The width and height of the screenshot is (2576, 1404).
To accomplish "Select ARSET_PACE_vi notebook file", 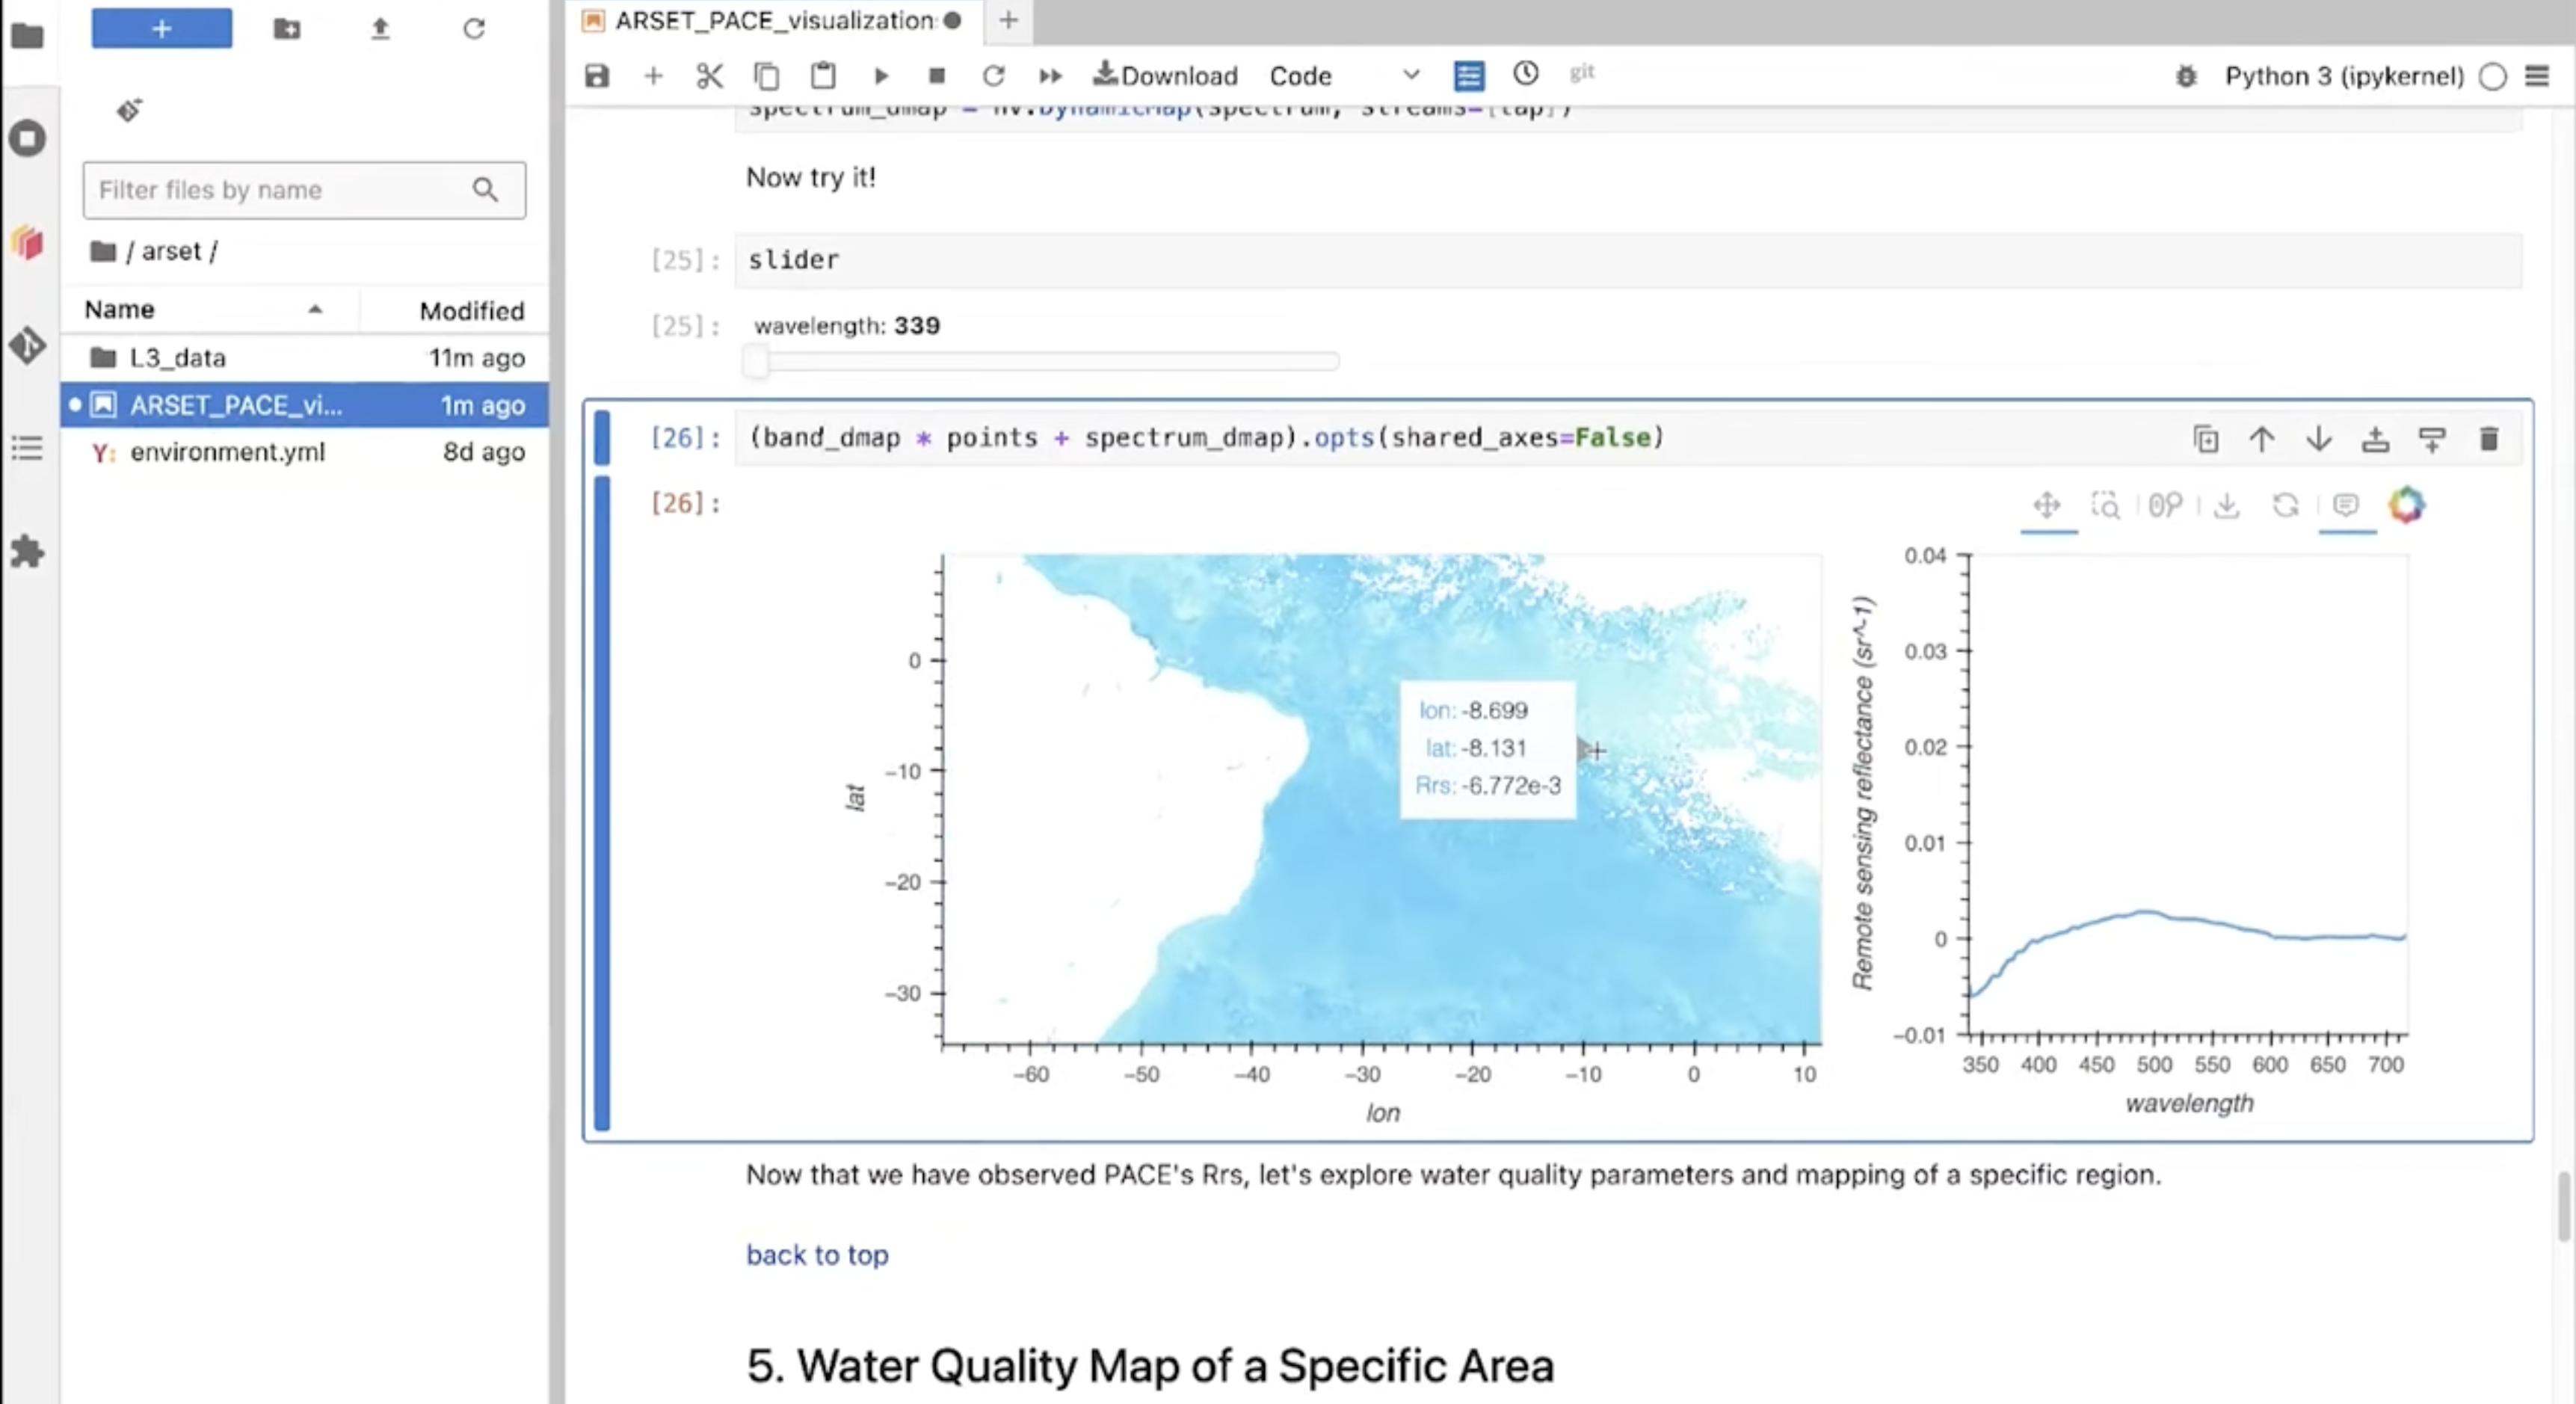I will (304, 405).
